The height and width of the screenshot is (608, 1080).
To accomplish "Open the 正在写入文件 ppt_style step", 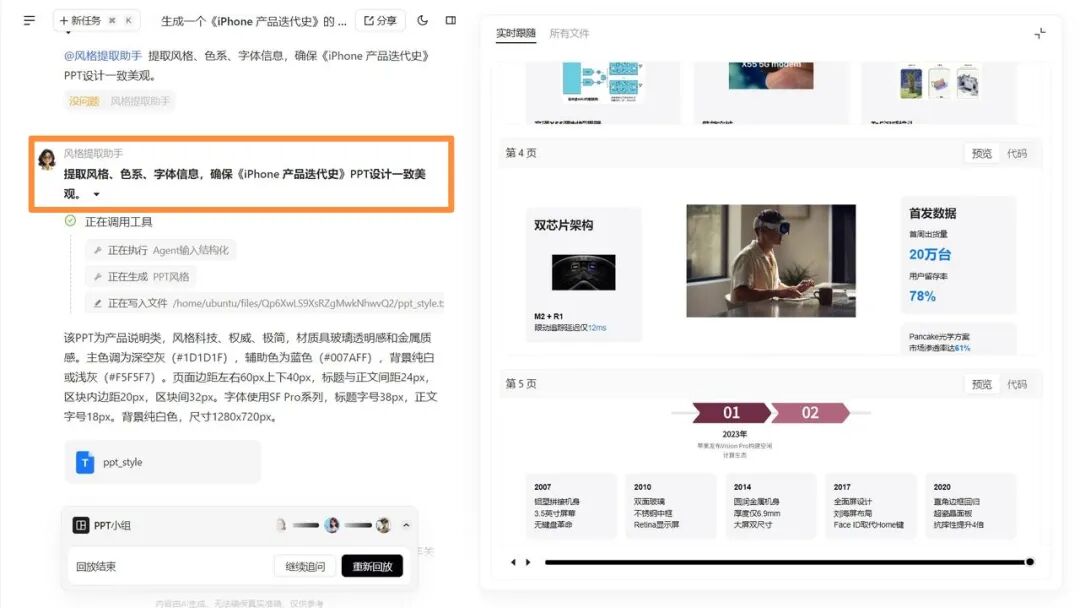I will (265, 303).
